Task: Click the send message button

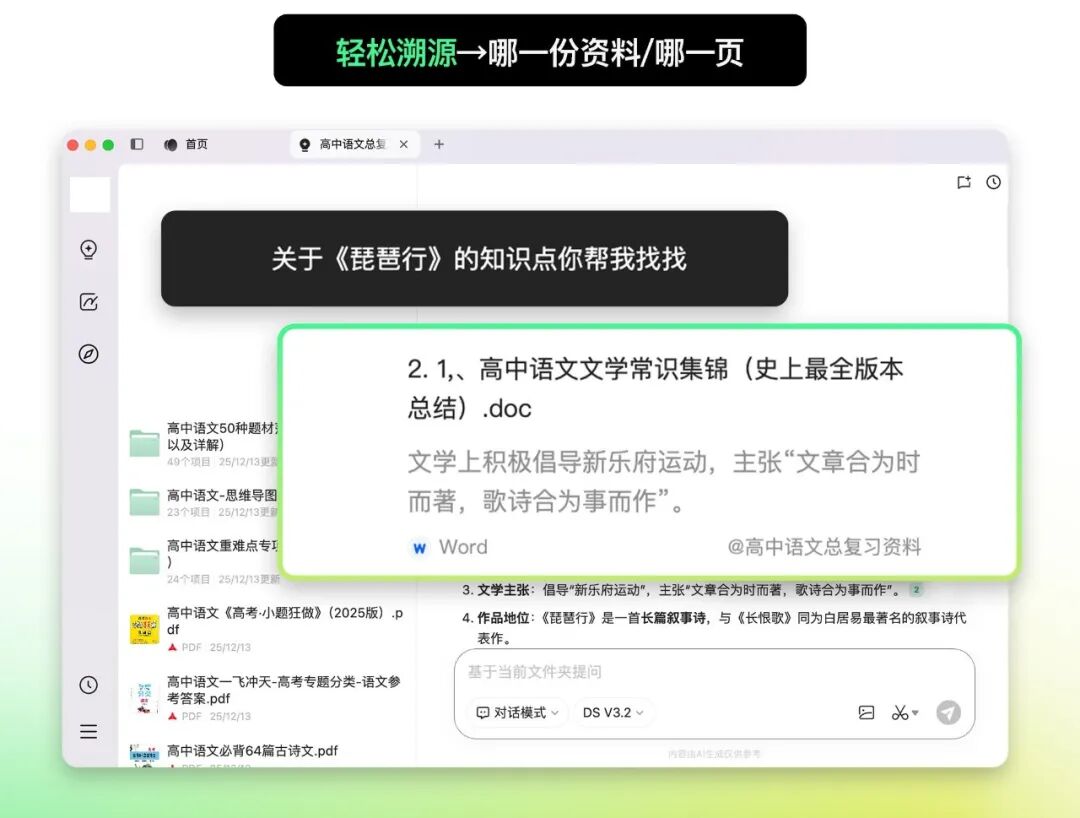Action: pos(948,713)
